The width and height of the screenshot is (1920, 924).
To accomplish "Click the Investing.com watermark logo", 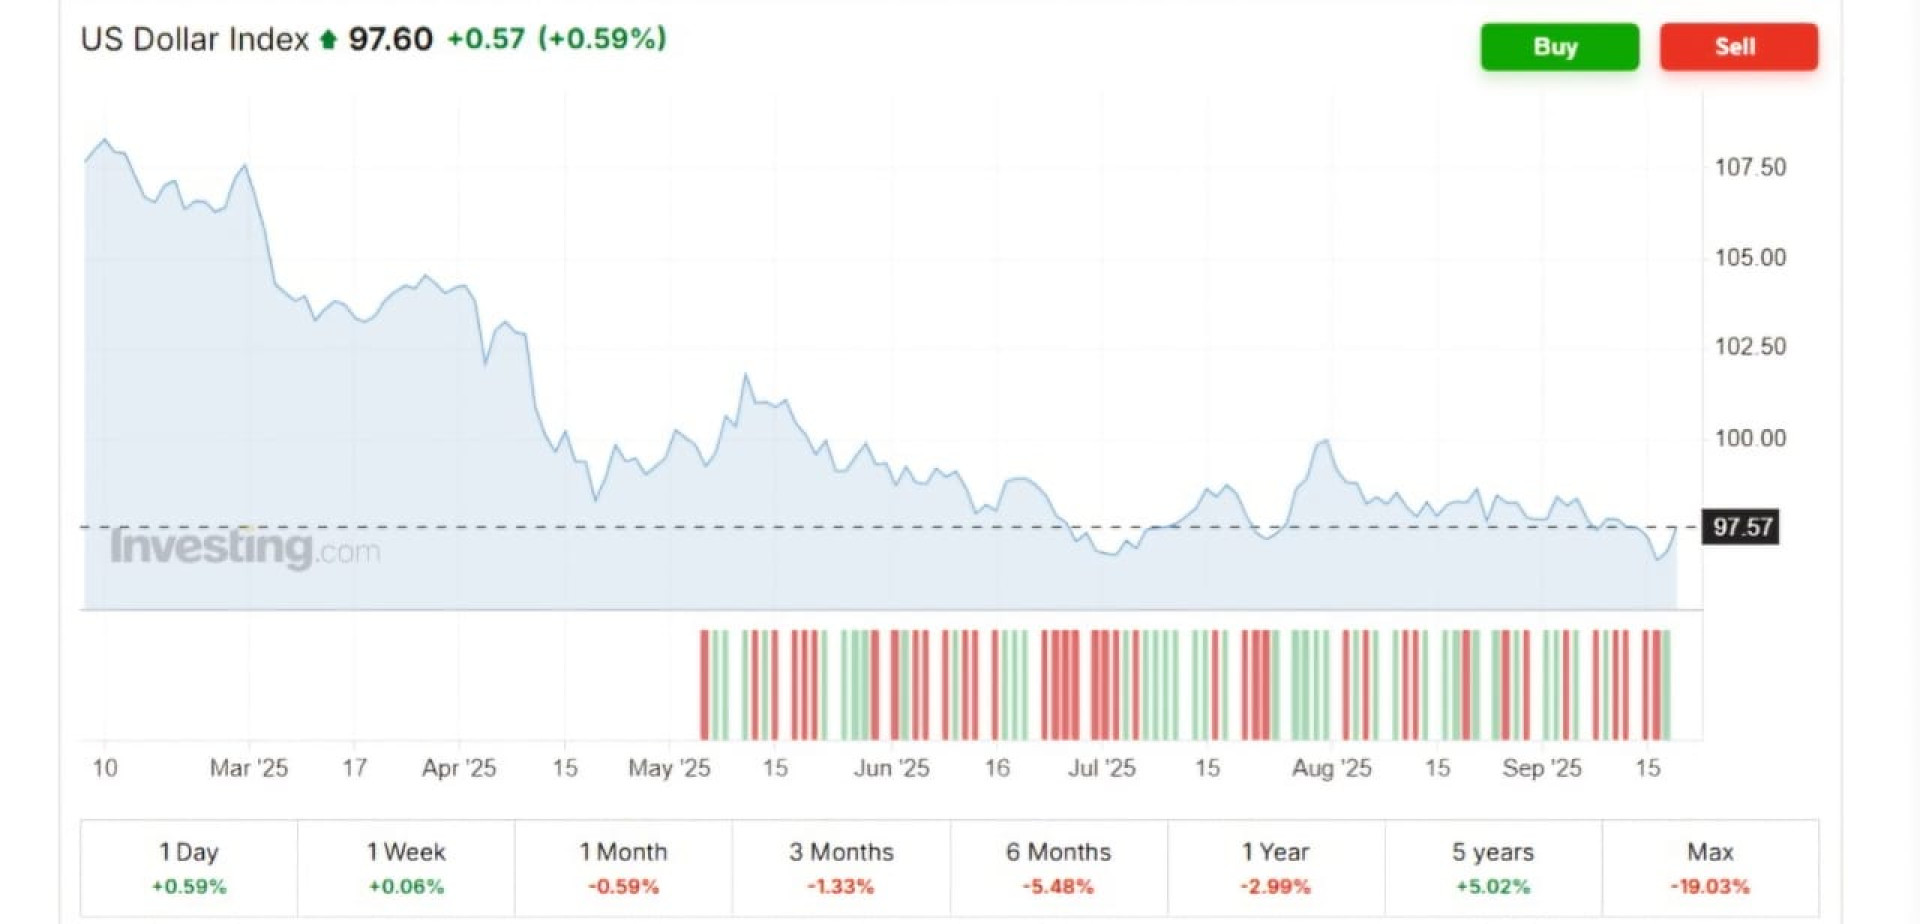I will [x=245, y=547].
